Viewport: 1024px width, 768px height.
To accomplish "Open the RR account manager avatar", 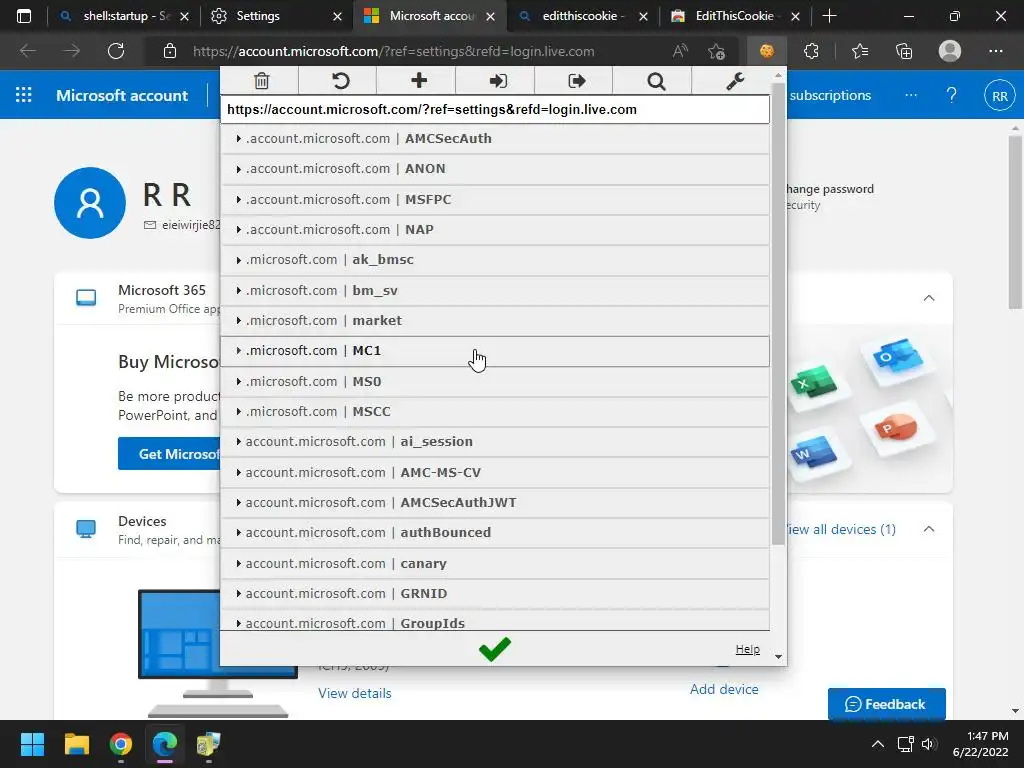I will [x=999, y=96].
